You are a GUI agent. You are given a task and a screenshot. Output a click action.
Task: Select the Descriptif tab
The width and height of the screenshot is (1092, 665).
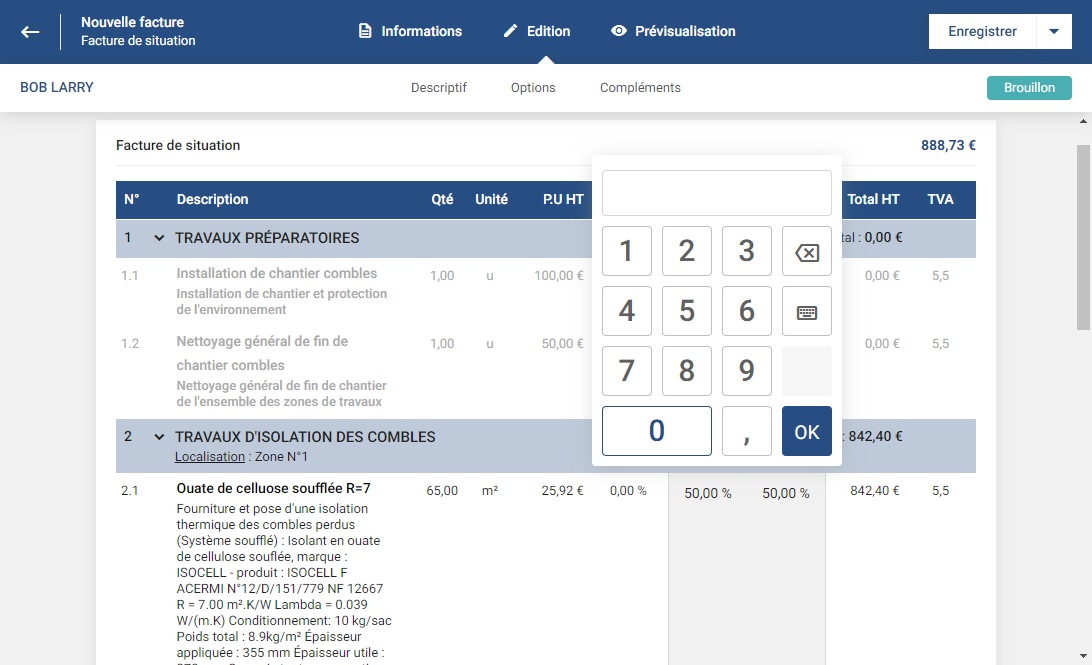439,88
